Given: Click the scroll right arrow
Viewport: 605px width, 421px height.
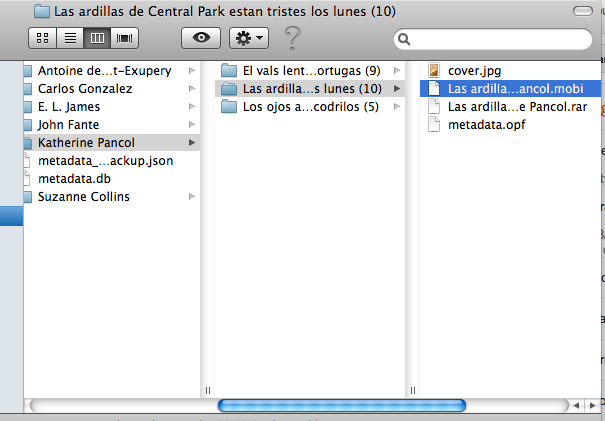Looking at the screenshot, I should click(592, 406).
